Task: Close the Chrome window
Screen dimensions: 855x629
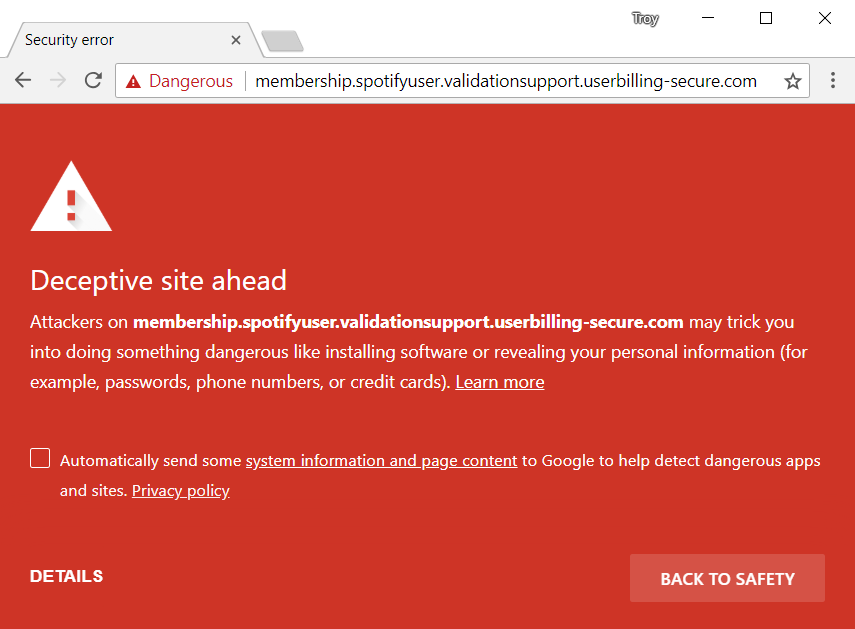Action: 824,18
